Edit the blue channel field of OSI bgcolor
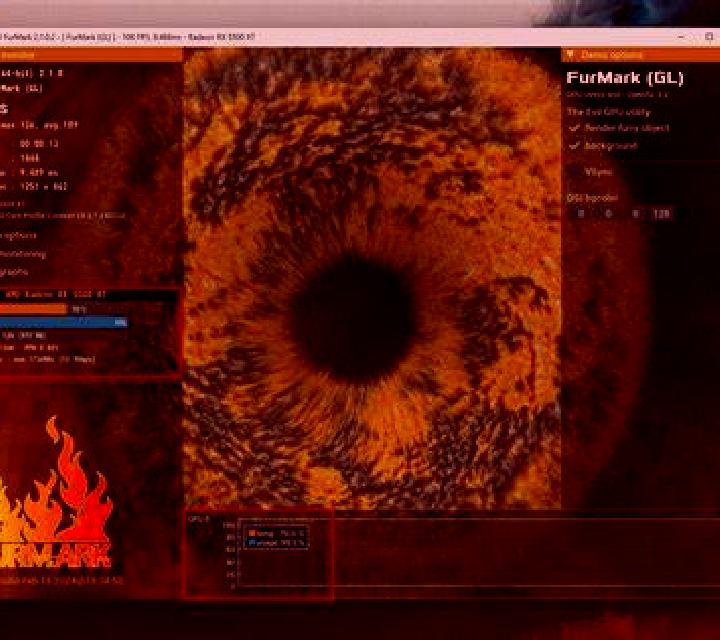The width and height of the screenshot is (720, 640). 636,213
